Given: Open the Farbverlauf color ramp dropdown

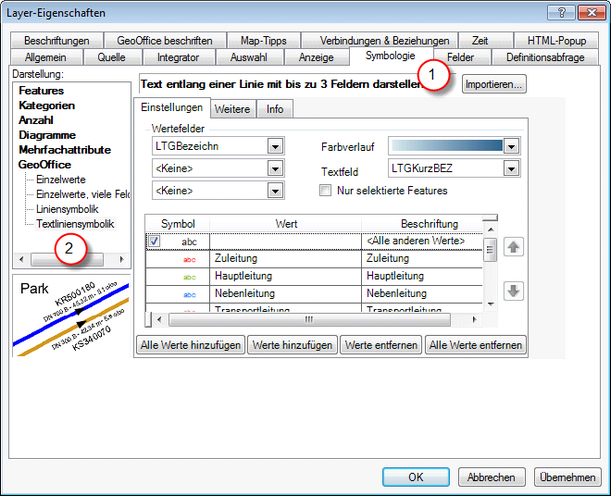Looking at the screenshot, I should click(512, 146).
